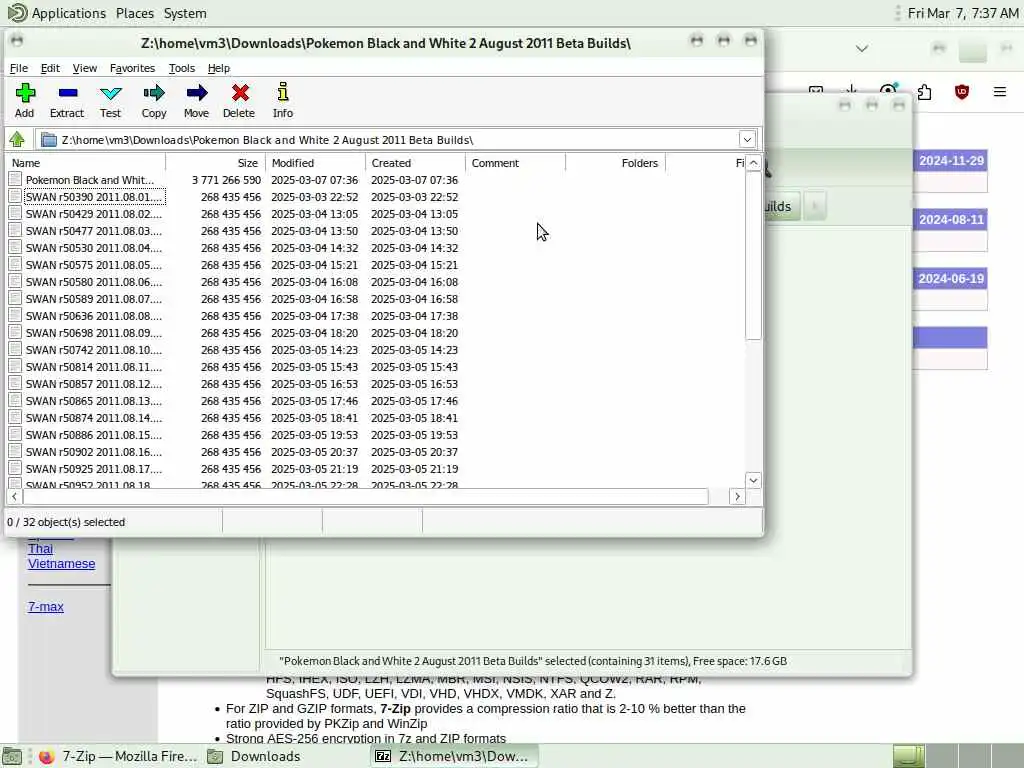Click the Extract toolbar icon

pyautogui.click(x=67, y=93)
